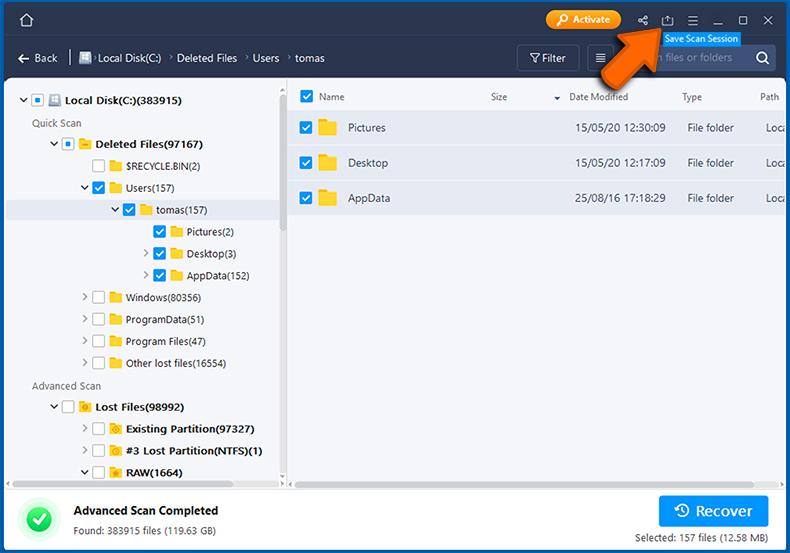The height and width of the screenshot is (553, 790).
Task: Navigate to Local Disk(C:) in breadcrumb
Action: 129,58
